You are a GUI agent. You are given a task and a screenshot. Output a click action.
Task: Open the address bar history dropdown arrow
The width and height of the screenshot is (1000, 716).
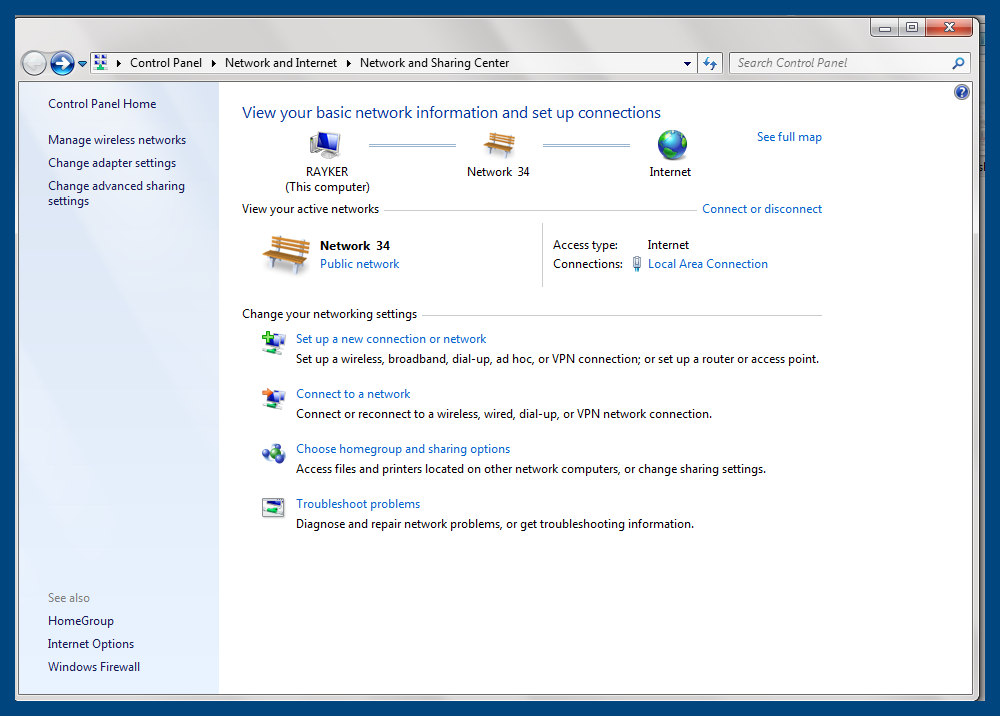click(687, 62)
